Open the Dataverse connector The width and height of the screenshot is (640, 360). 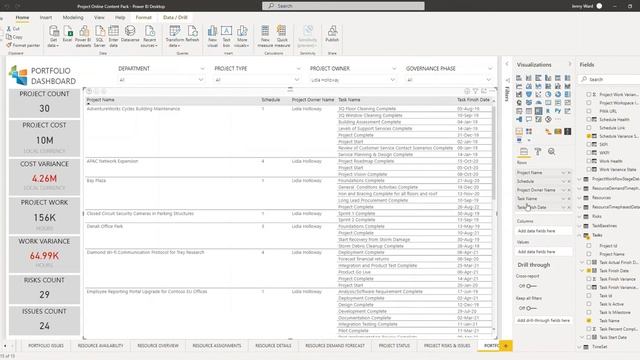[130, 34]
